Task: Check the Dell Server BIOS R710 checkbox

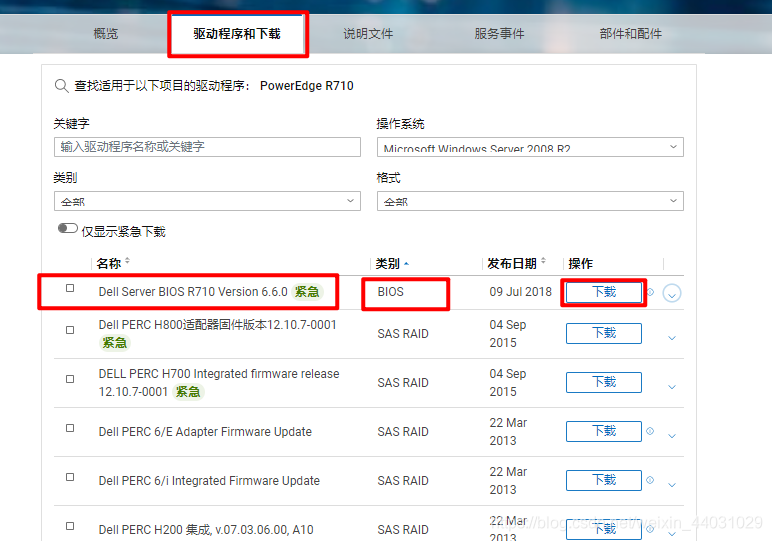Action: point(70,288)
